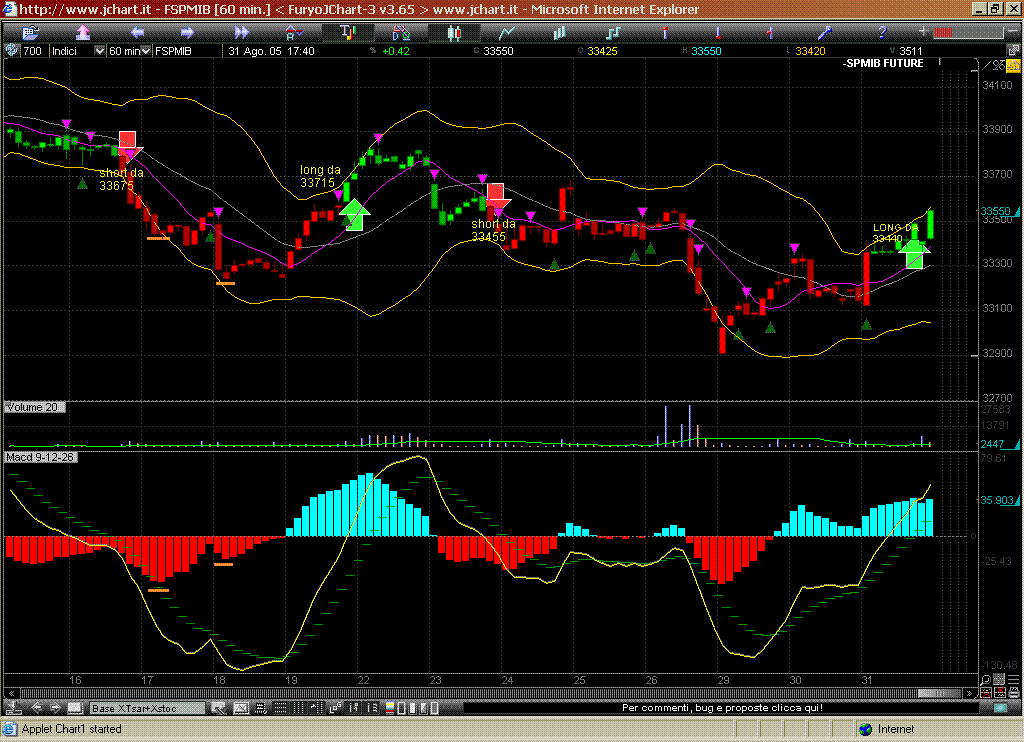The width and height of the screenshot is (1024, 742).
Task: Click the fast-forward double arrow icon
Action: [241, 33]
